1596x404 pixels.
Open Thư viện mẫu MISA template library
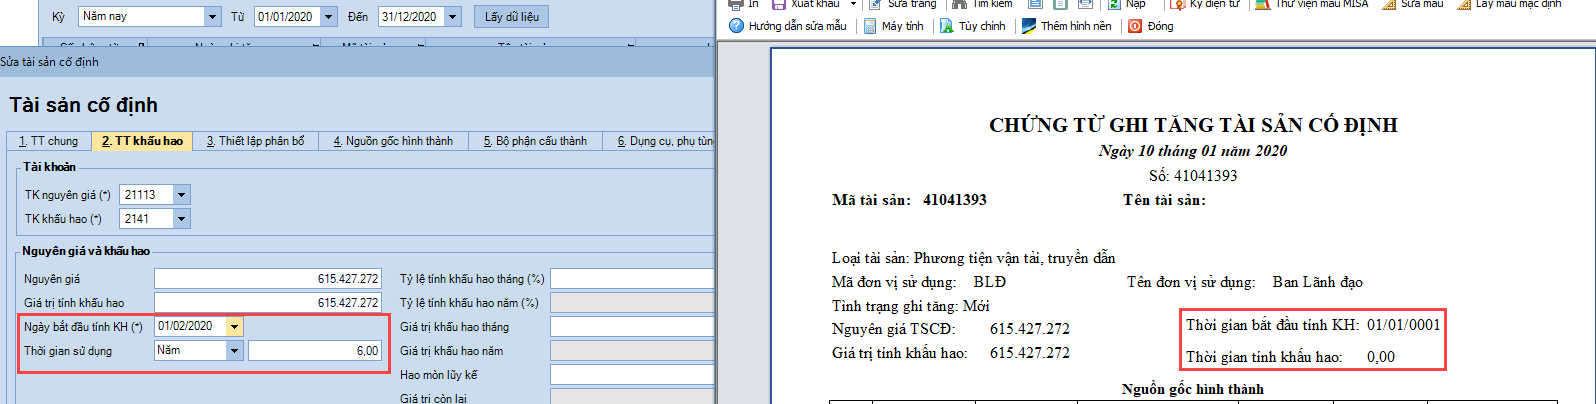(x=1263, y=4)
